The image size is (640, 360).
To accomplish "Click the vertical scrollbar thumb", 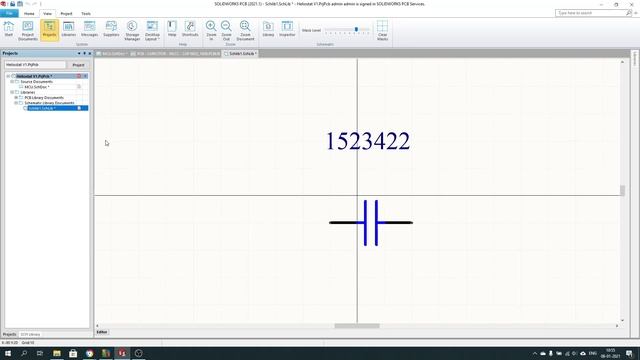I will pos(622,191).
